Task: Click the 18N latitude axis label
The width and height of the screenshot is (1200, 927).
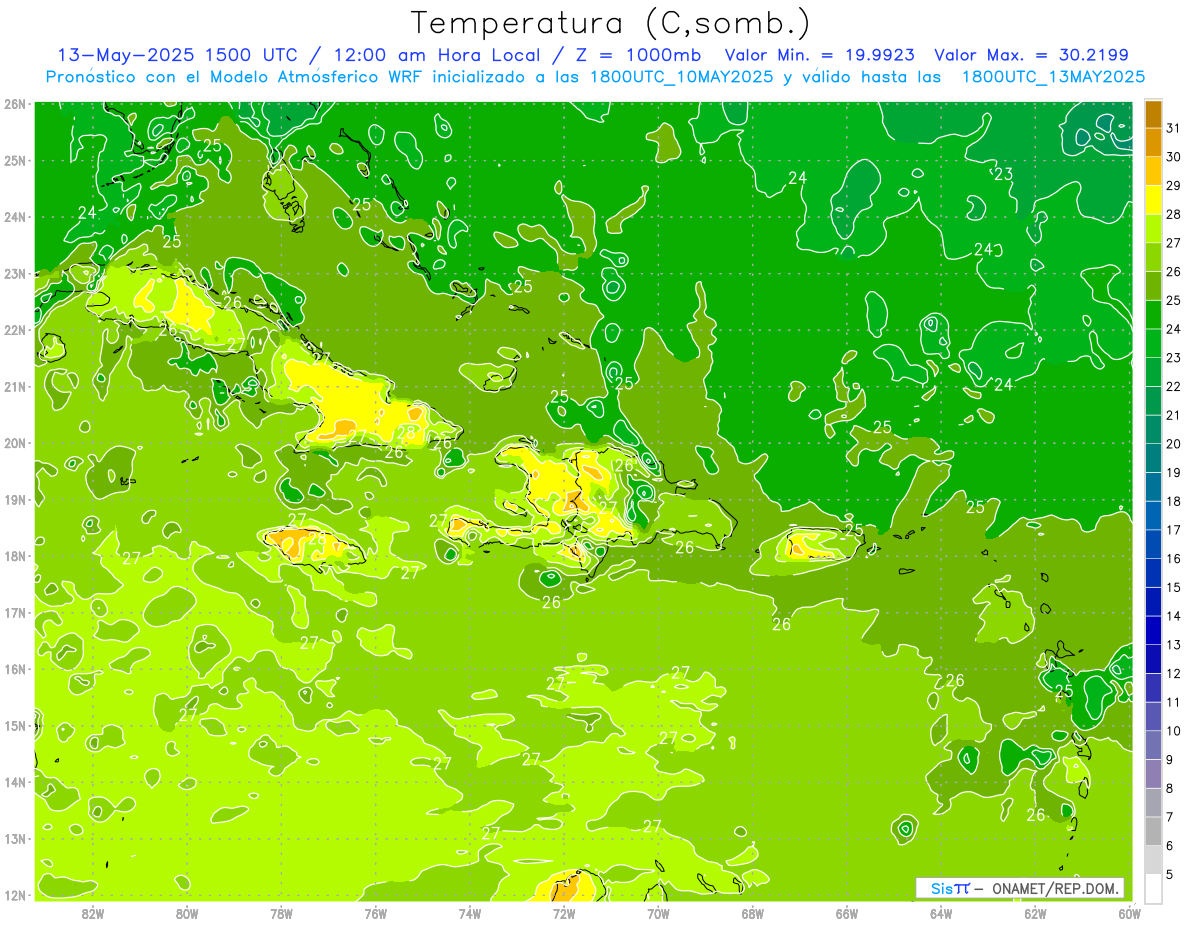Action: (x=15, y=556)
